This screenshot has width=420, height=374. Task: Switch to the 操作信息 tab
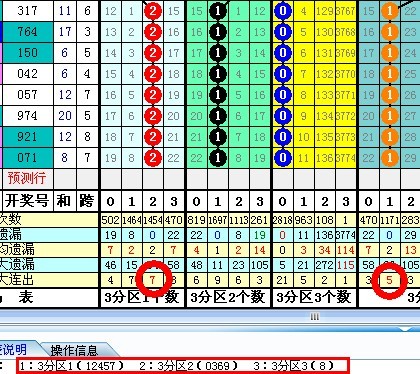tap(74, 350)
